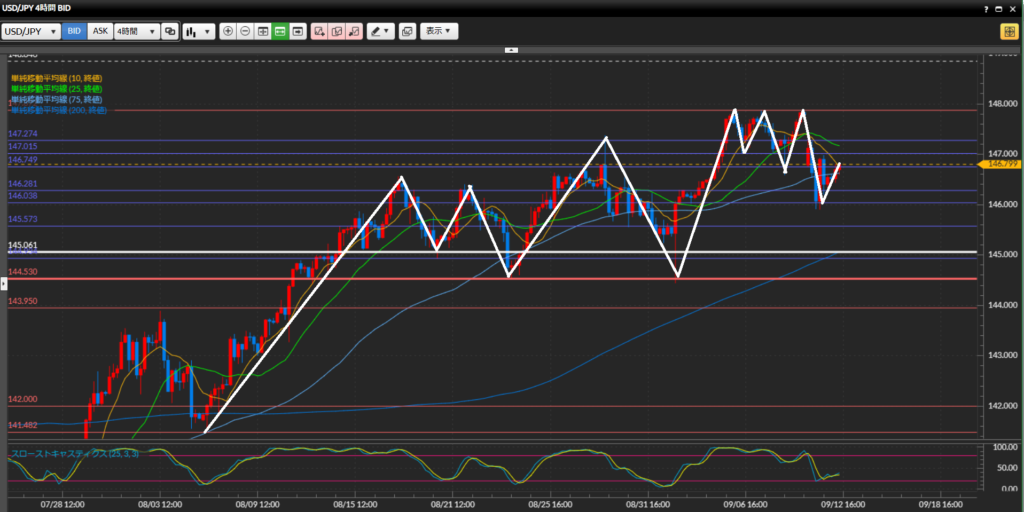Open the chart type candlestick dropdown
This screenshot has height=512, width=1024.
(x=198, y=31)
